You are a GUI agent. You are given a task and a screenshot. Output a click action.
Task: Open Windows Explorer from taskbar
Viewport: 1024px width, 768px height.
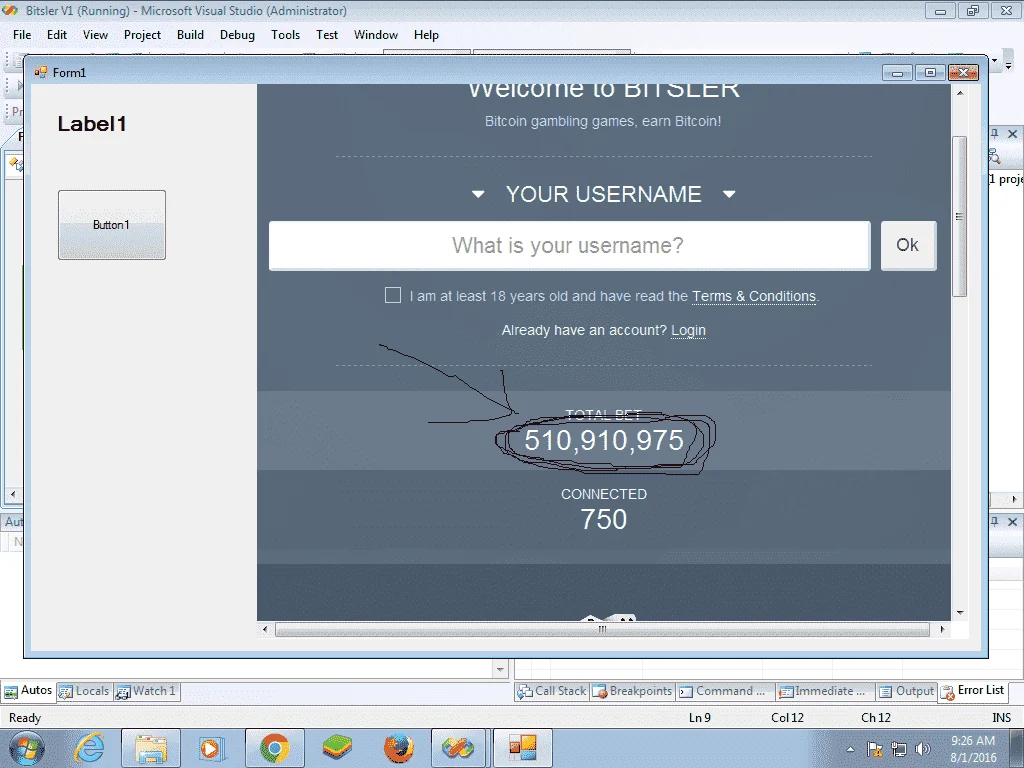click(x=151, y=748)
